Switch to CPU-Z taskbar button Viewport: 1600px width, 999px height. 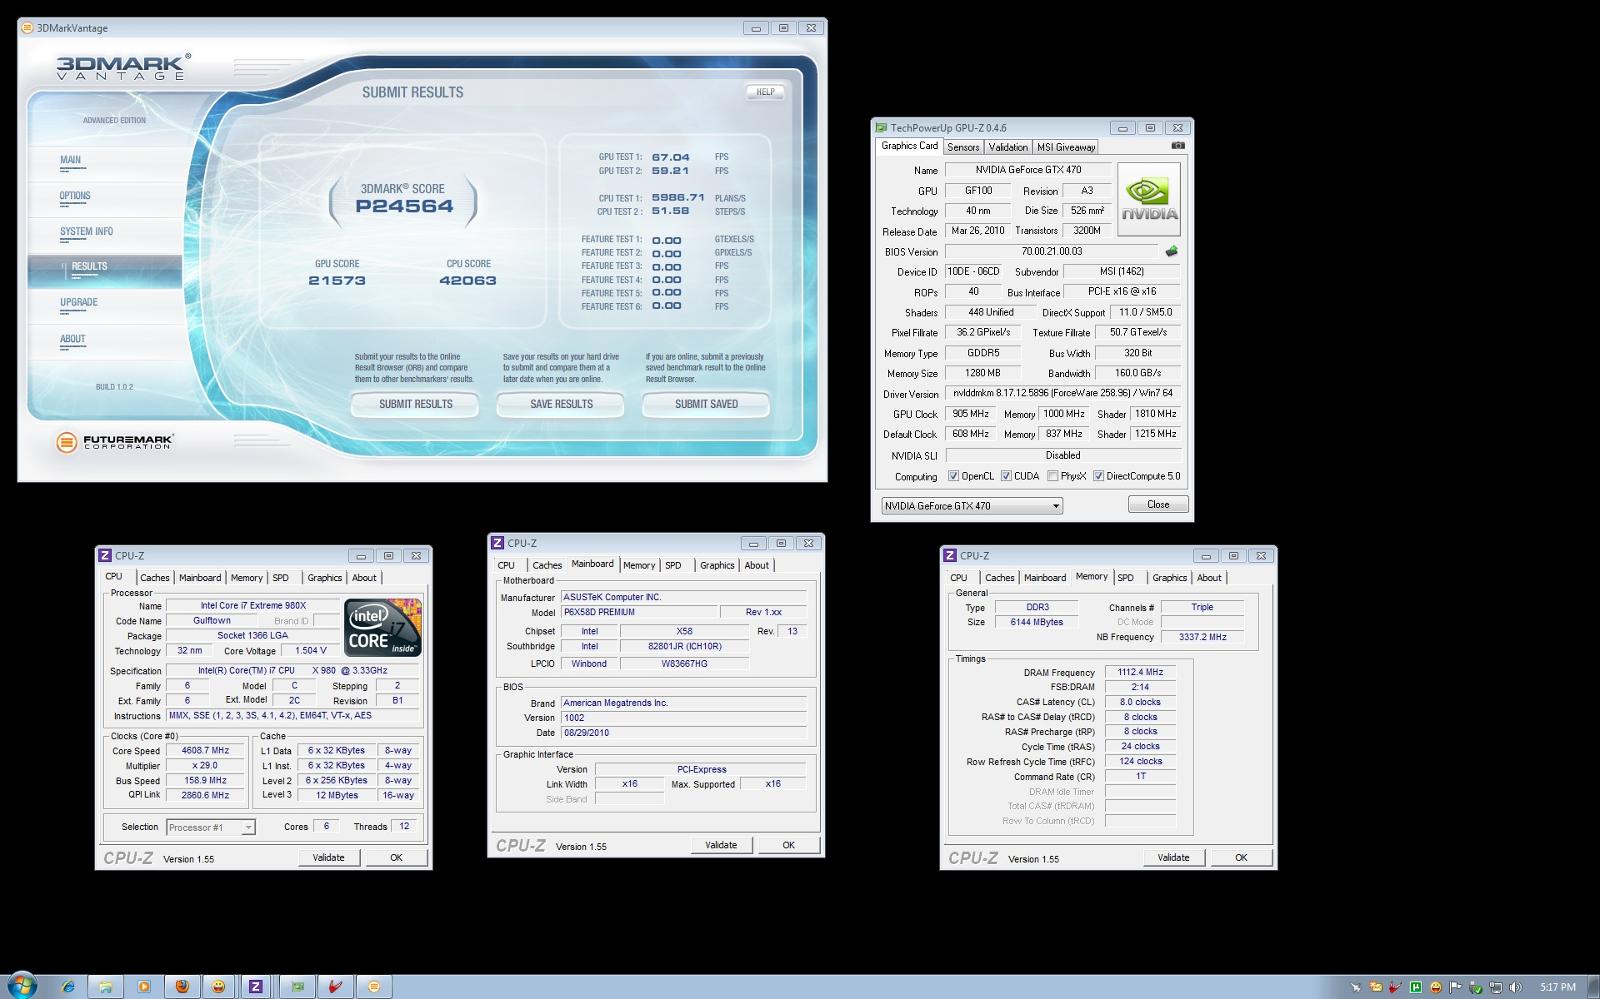[255, 987]
